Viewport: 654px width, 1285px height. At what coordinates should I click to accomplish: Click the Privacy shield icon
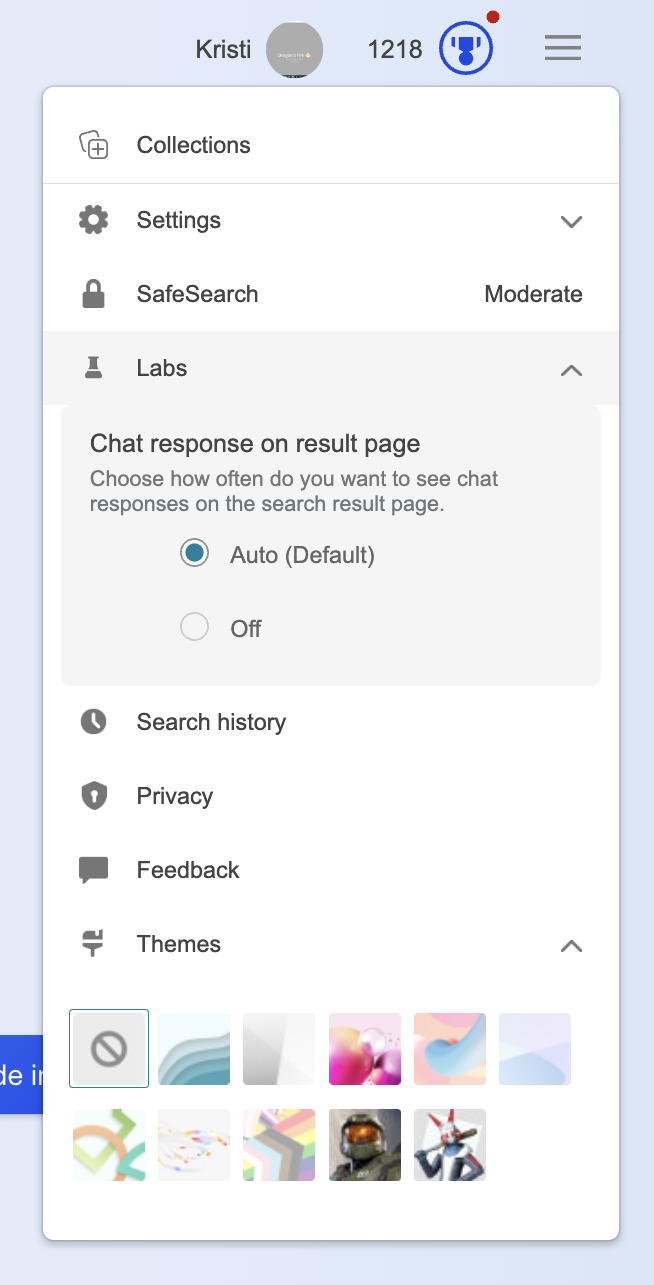pos(94,796)
